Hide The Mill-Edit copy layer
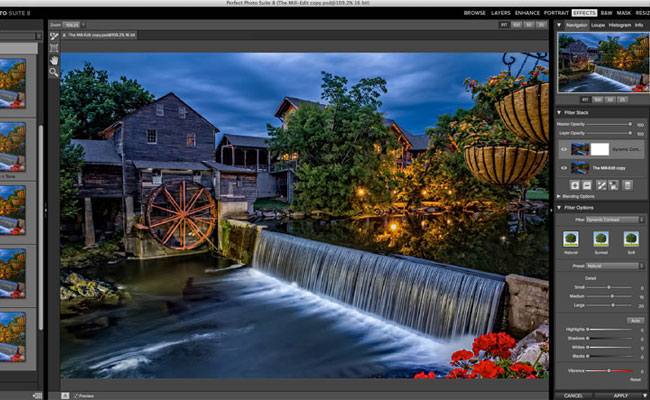 pyautogui.click(x=564, y=168)
